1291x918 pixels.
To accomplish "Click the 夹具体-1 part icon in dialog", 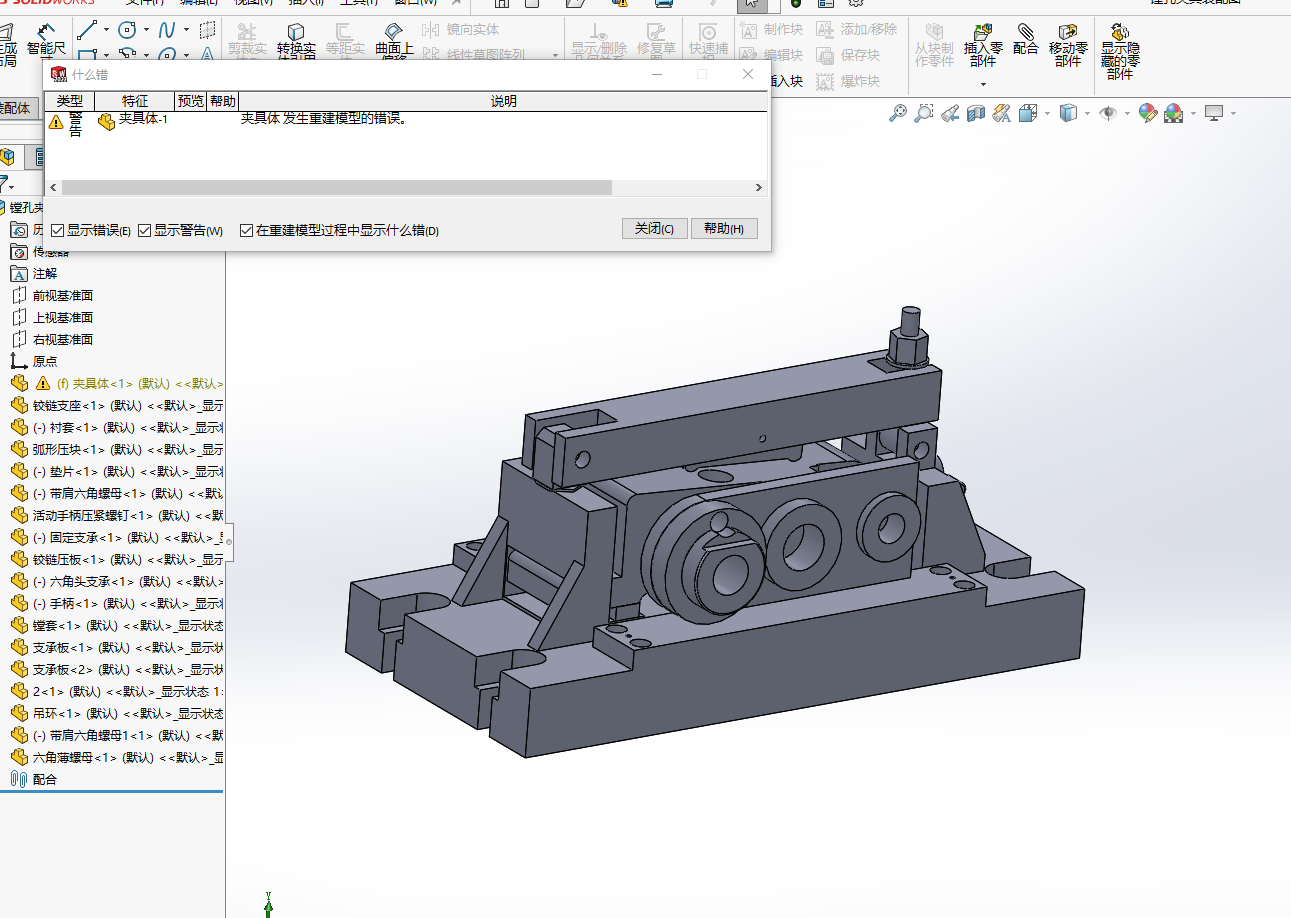I will [106, 122].
